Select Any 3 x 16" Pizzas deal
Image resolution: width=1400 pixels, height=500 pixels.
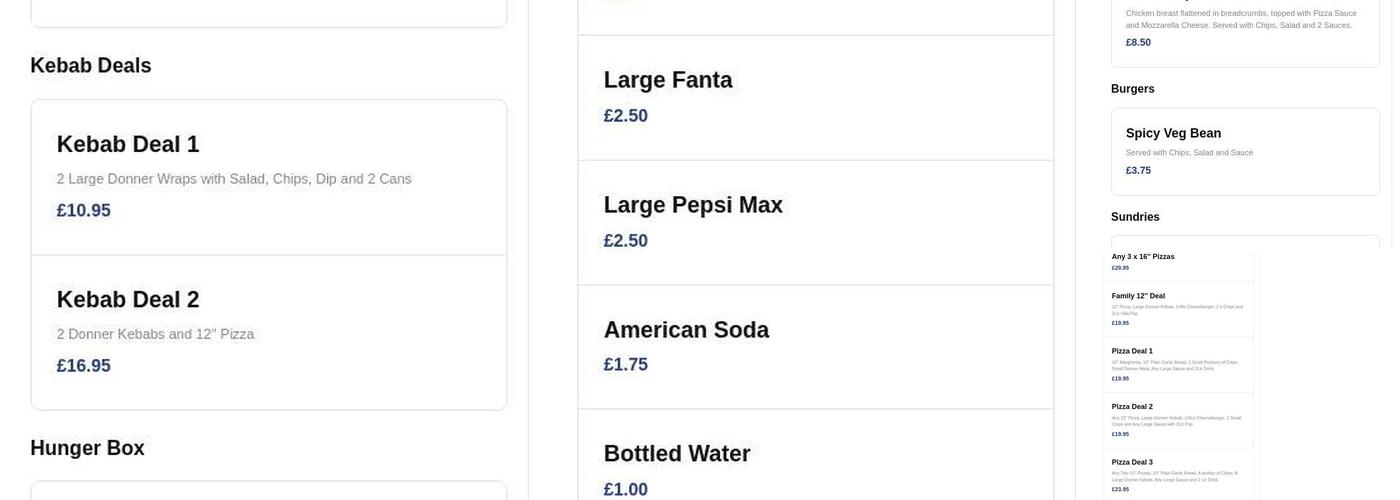(x=1178, y=262)
